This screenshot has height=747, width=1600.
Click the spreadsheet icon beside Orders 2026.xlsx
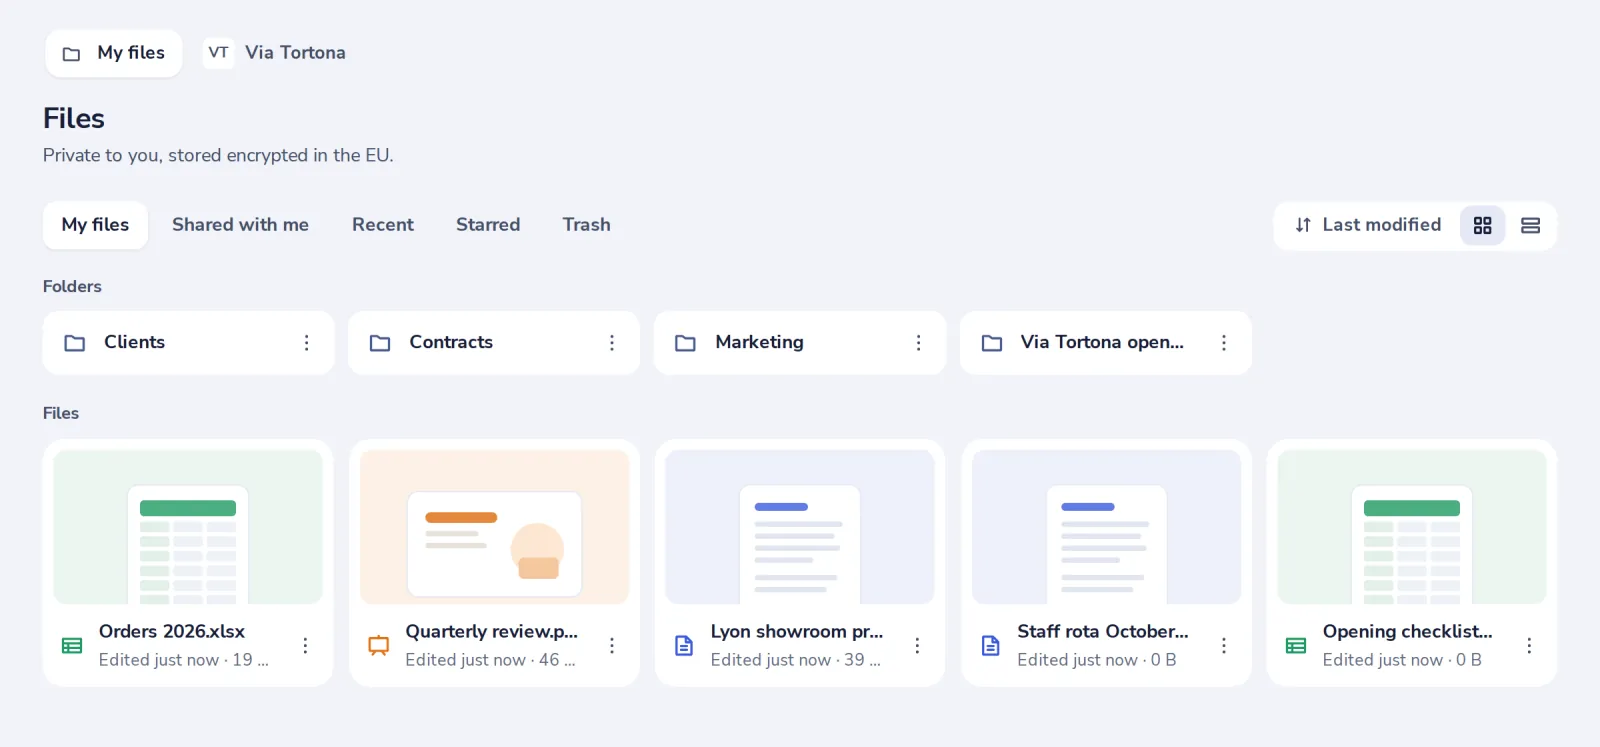[72, 646]
